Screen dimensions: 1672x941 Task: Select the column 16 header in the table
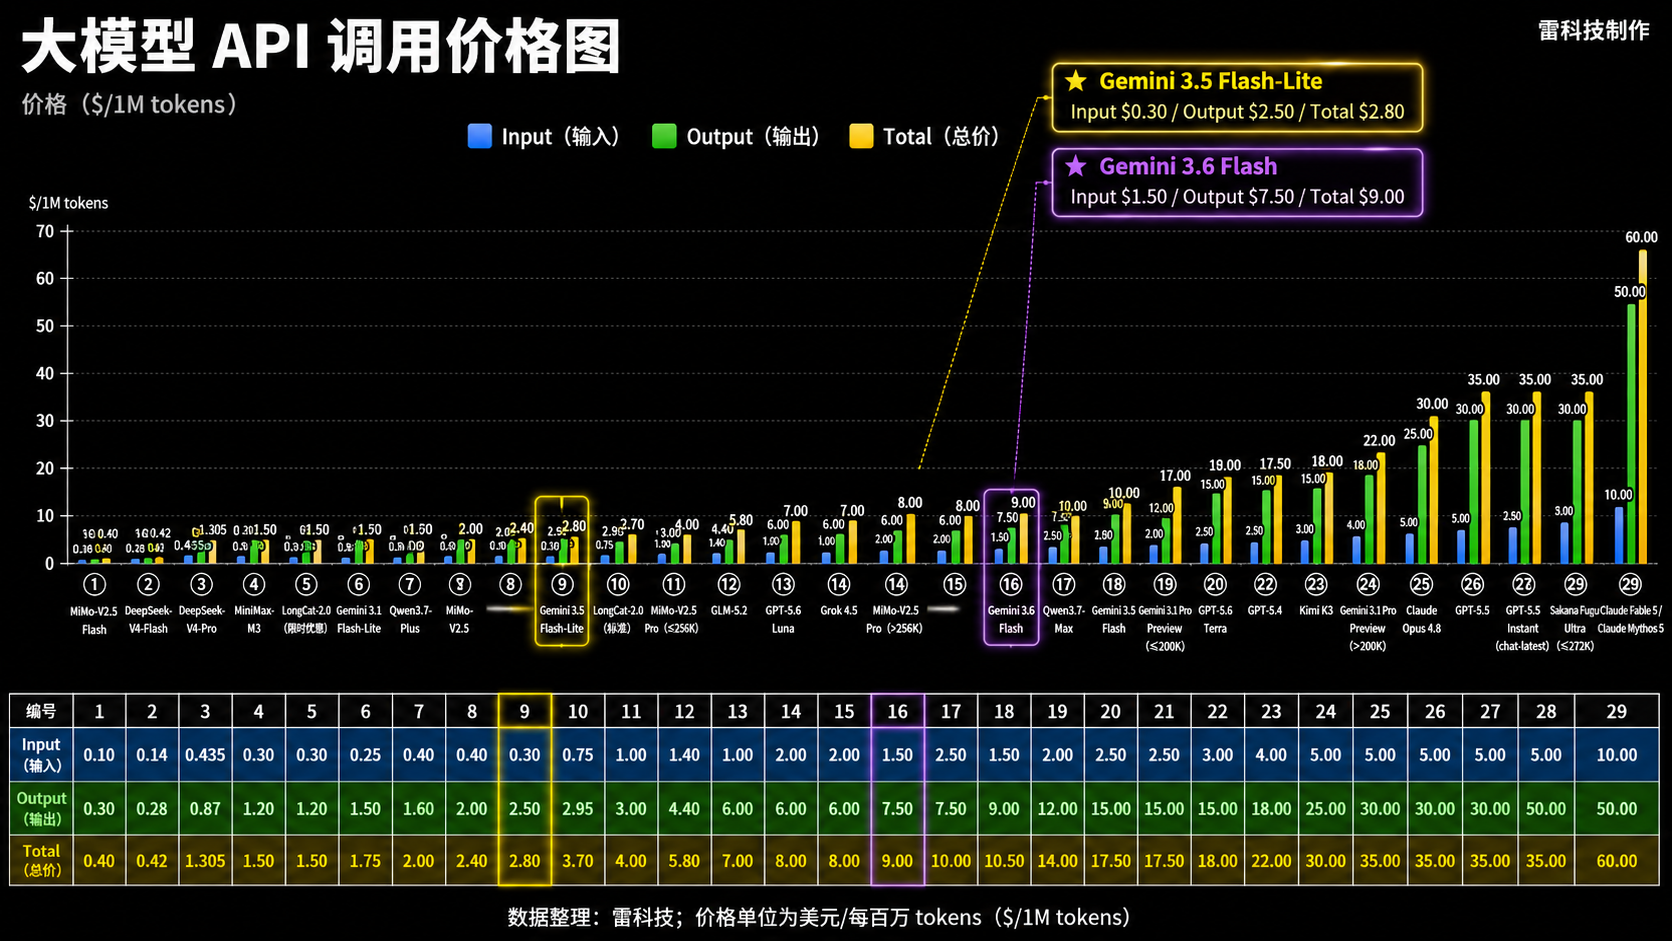click(x=898, y=711)
